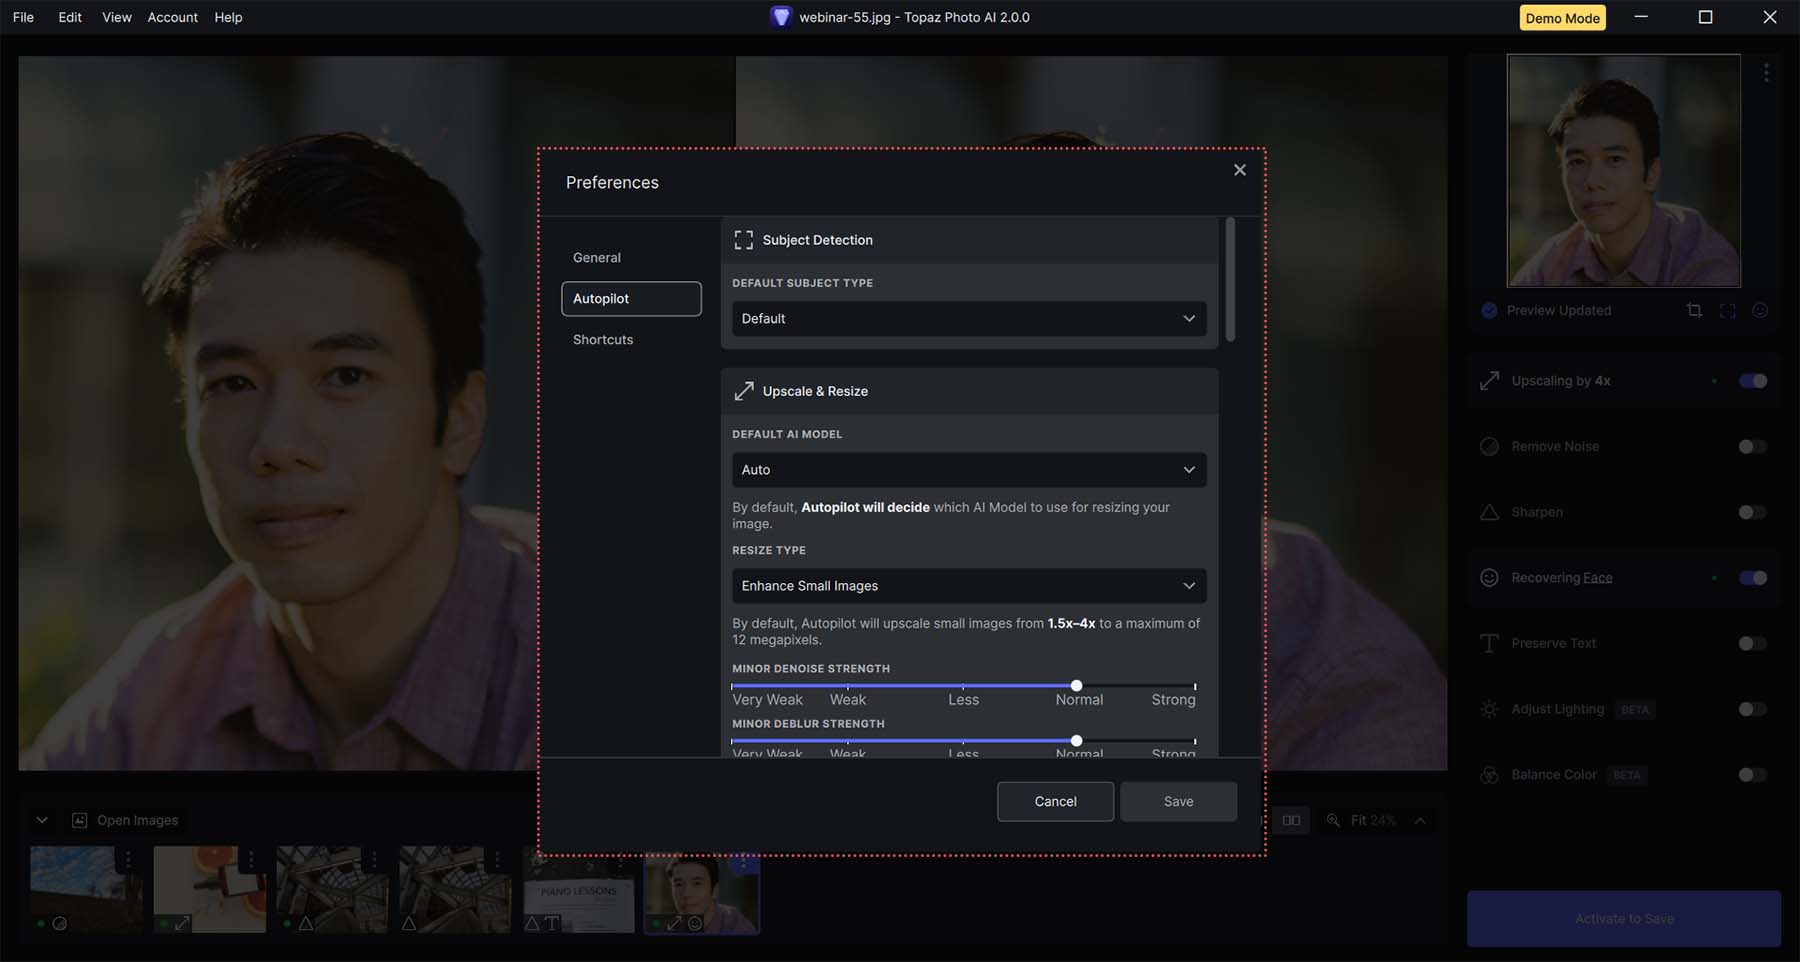
Task: Open the Edit menu
Action: (69, 17)
